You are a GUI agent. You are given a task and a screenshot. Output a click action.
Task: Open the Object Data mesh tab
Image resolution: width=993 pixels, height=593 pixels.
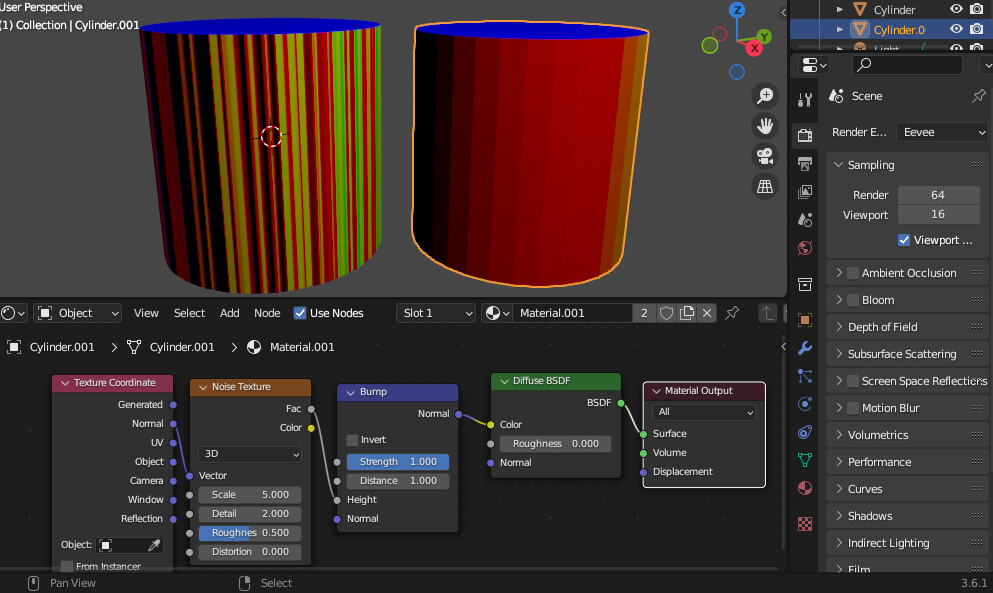point(805,460)
